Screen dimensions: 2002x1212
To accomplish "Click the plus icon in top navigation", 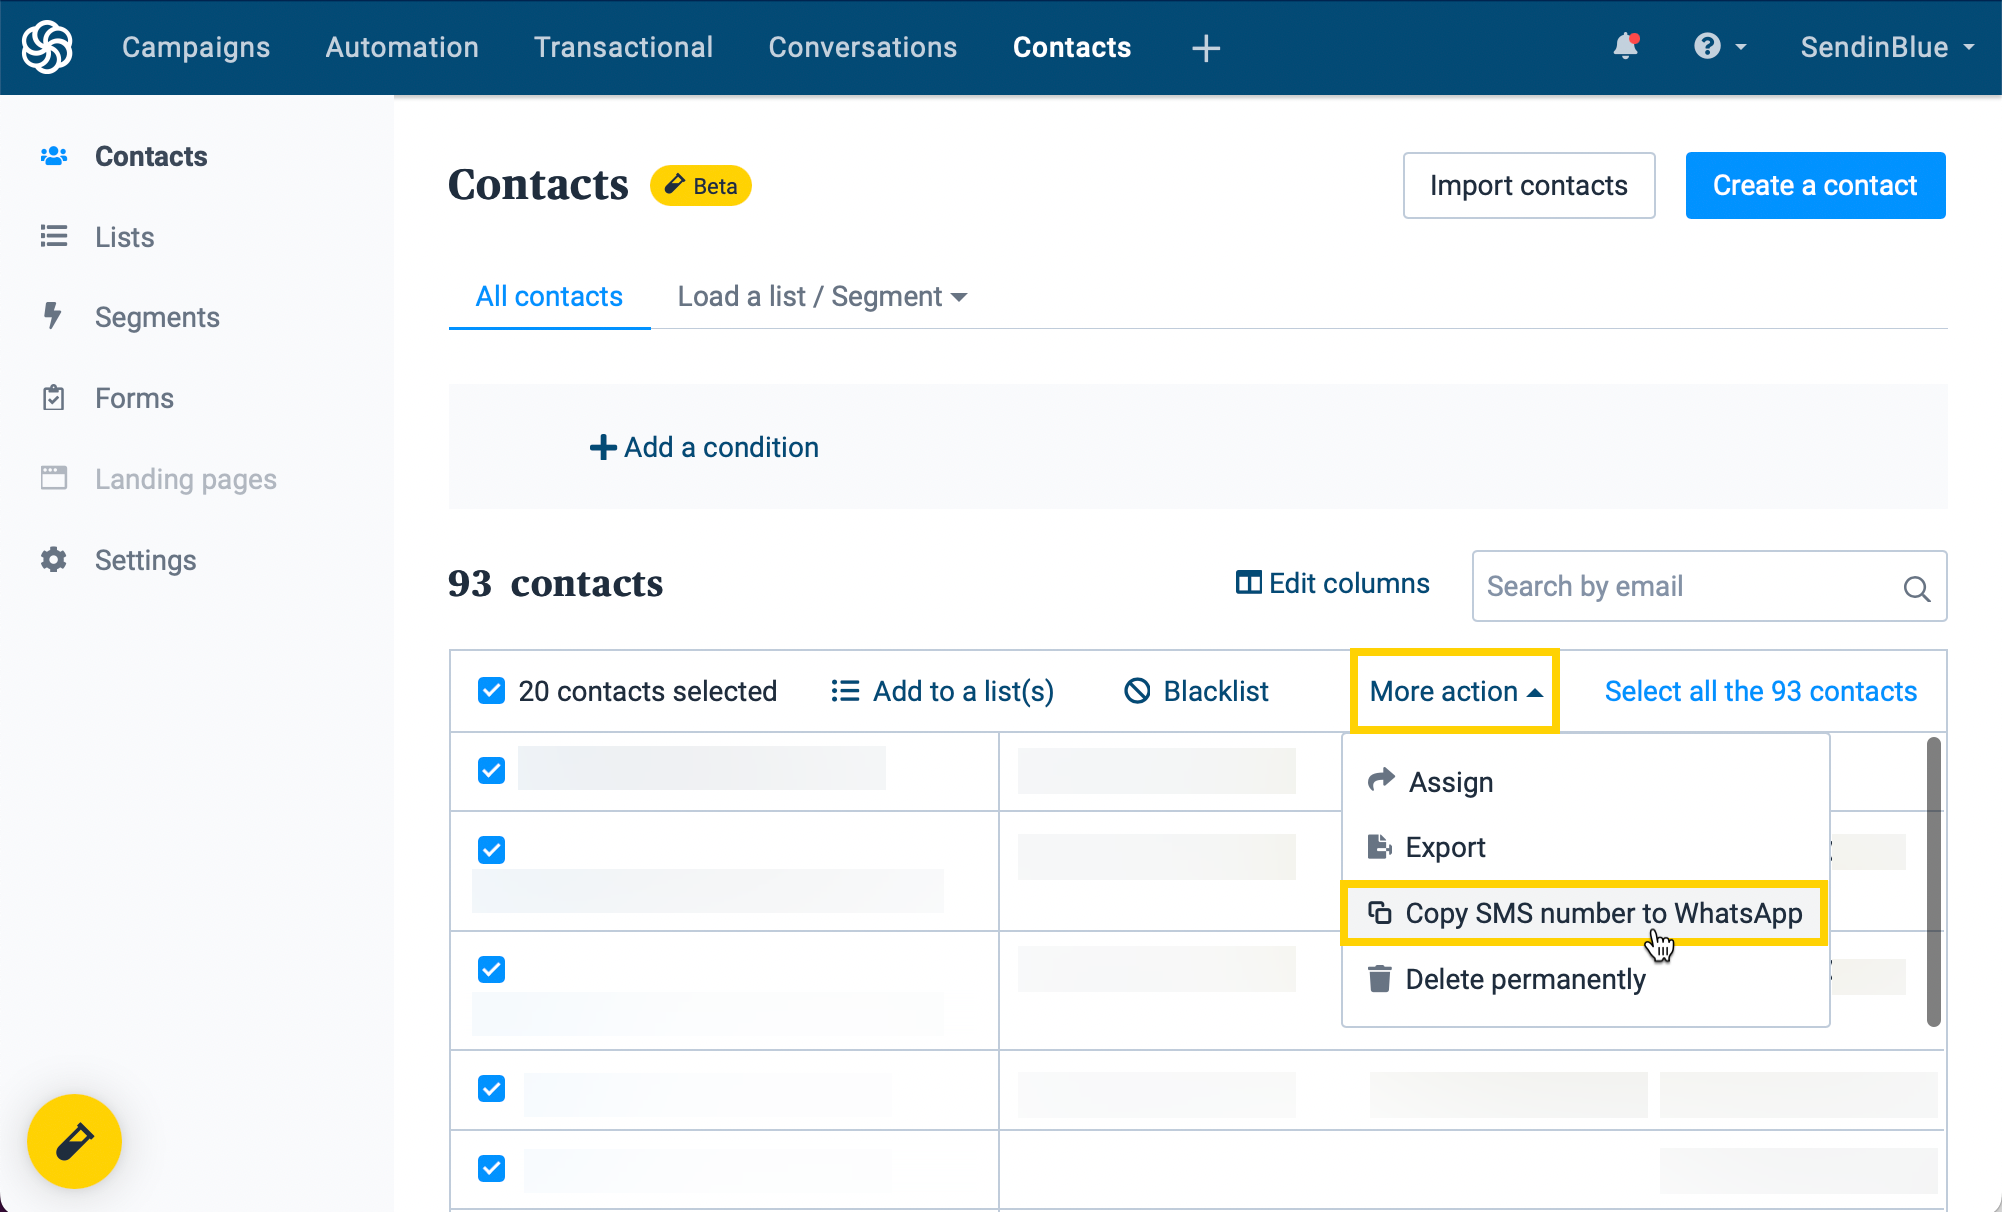I will (x=1206, y=48).
